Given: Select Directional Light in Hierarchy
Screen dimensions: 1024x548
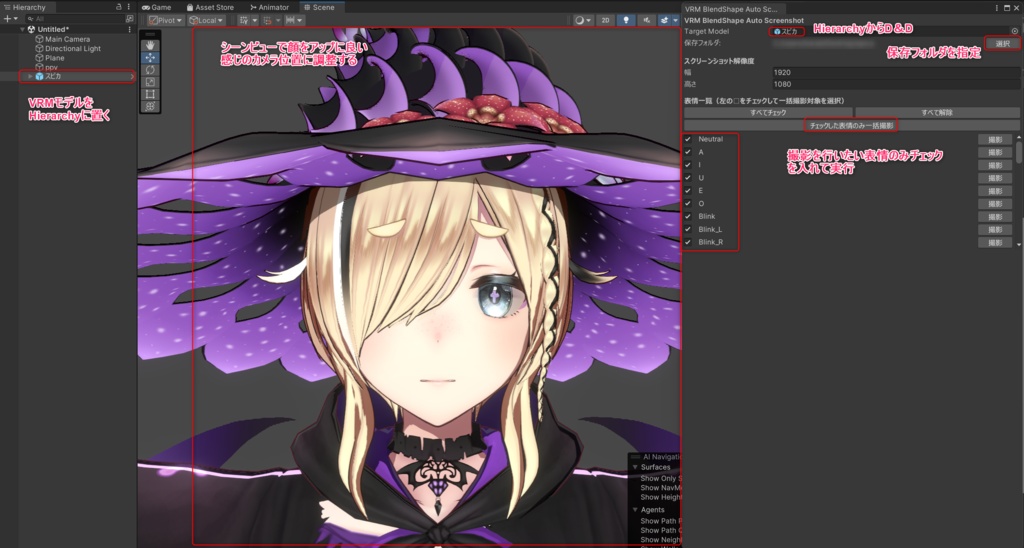Looking at the screenshot, I should pos(72,48).
